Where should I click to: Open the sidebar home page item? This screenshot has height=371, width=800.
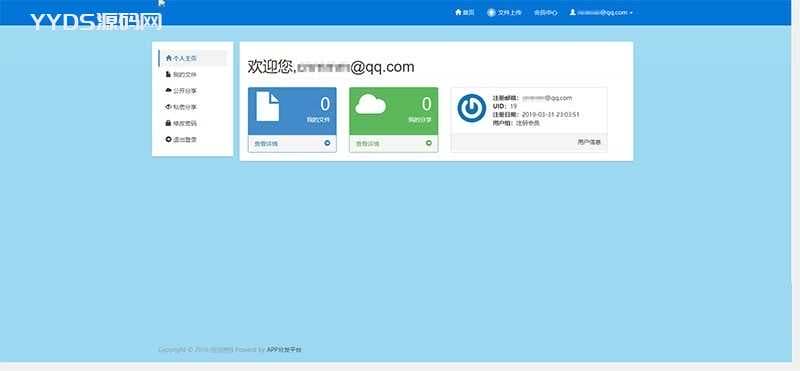tap(193, 58)
